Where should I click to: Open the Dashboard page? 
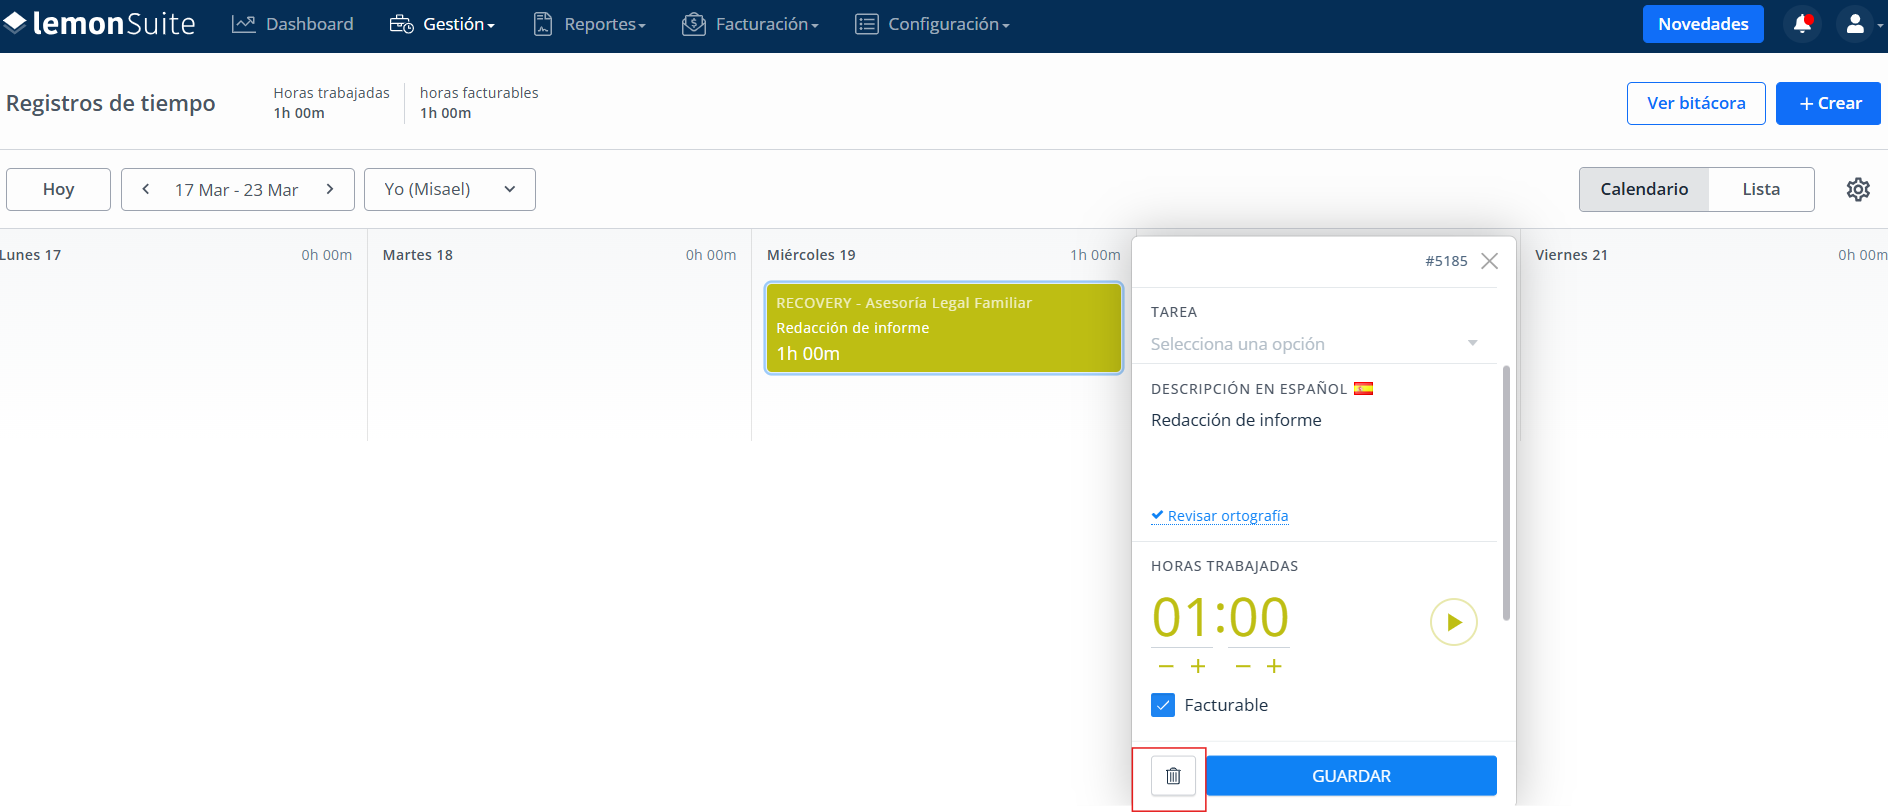click(x=293, y=24)
